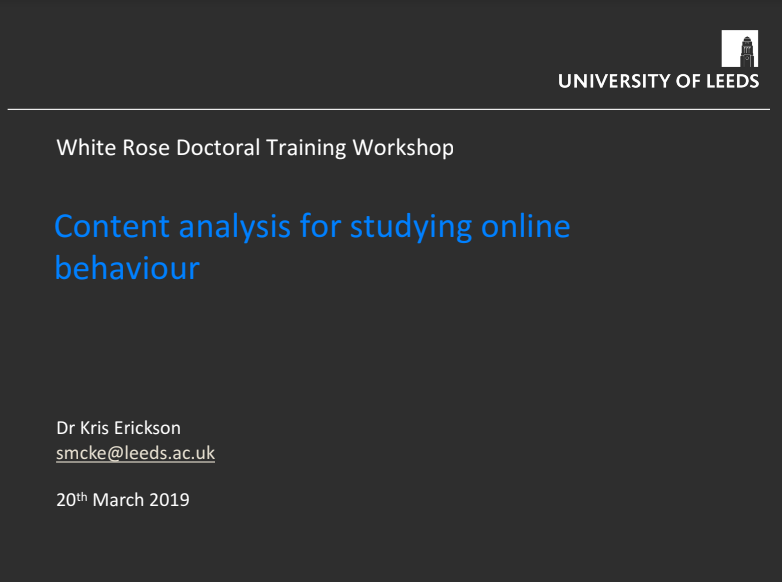Click the word "behaviour" in the blue title
The width and height of the screenshot is (782, 582).
(127, 268)
